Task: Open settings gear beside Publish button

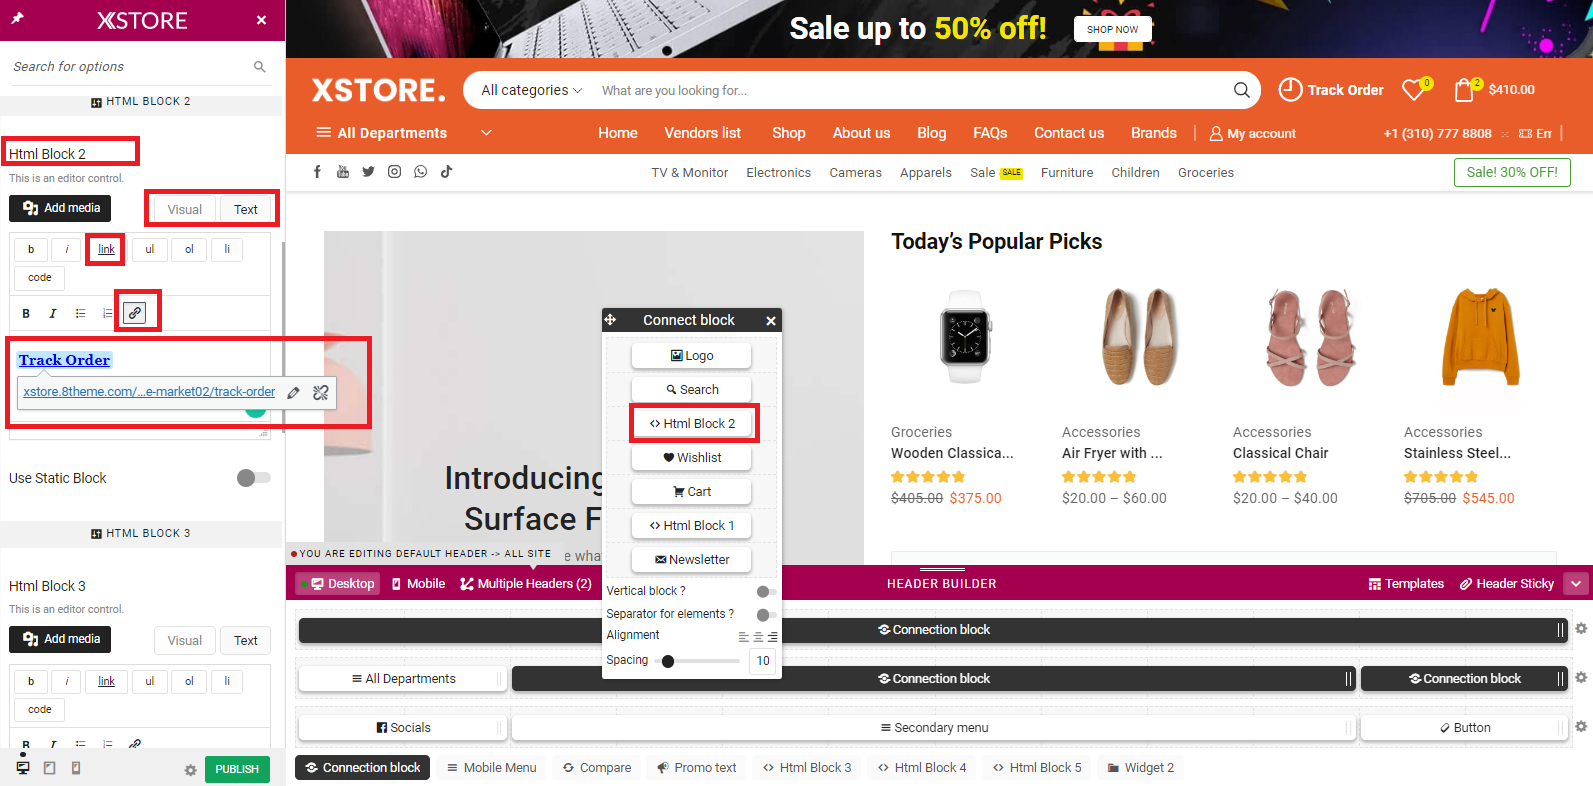Action: coord(190,770)
